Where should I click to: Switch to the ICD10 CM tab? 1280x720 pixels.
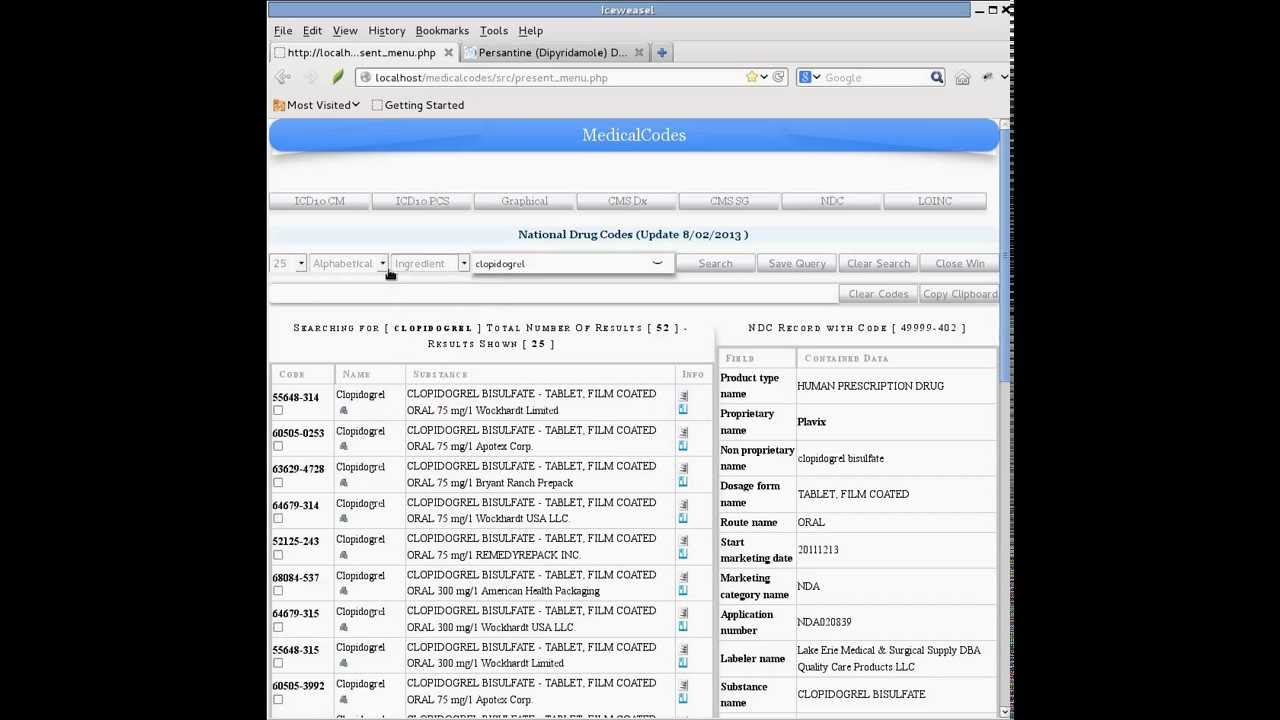coord(320,201)
